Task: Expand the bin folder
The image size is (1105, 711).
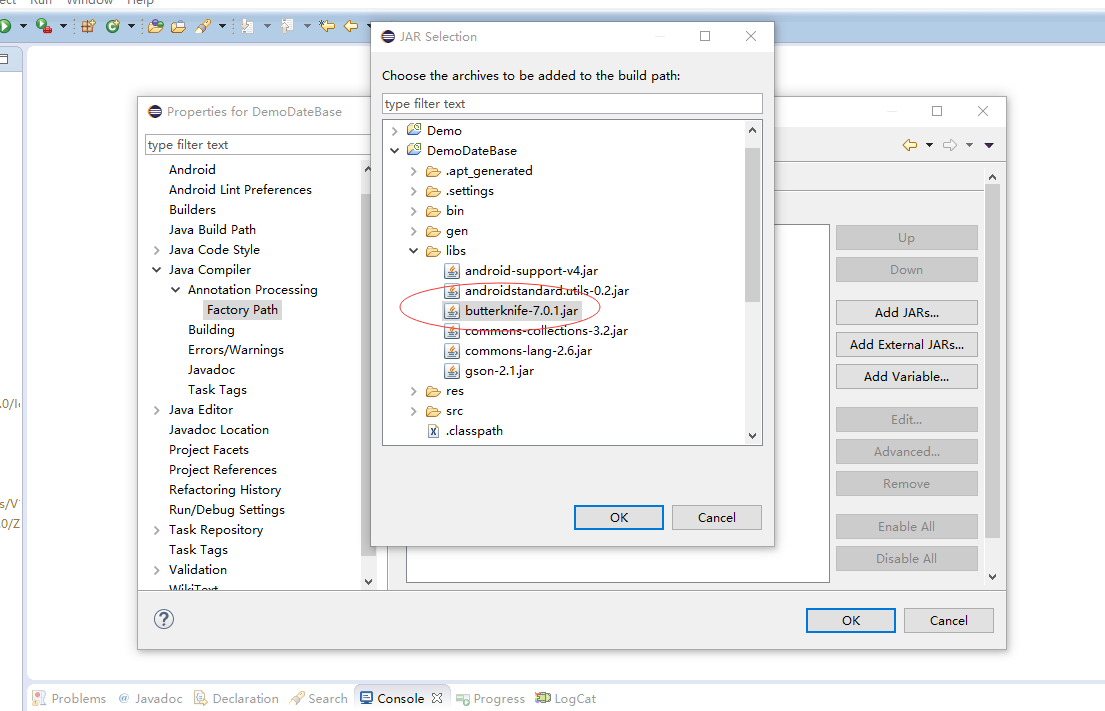Action: 414,211
